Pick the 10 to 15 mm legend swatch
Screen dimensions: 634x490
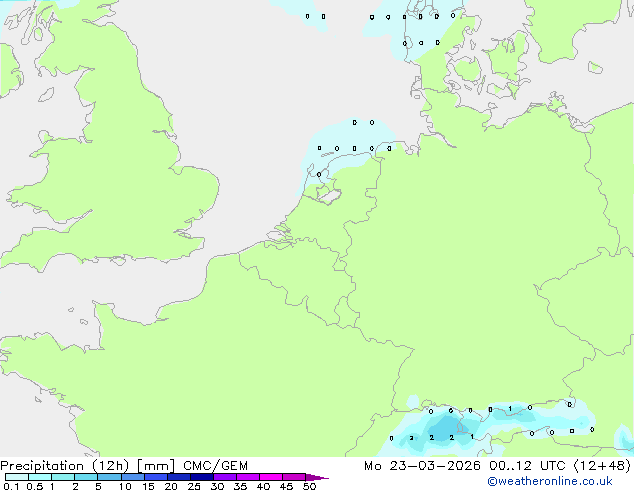click(133, 477)
